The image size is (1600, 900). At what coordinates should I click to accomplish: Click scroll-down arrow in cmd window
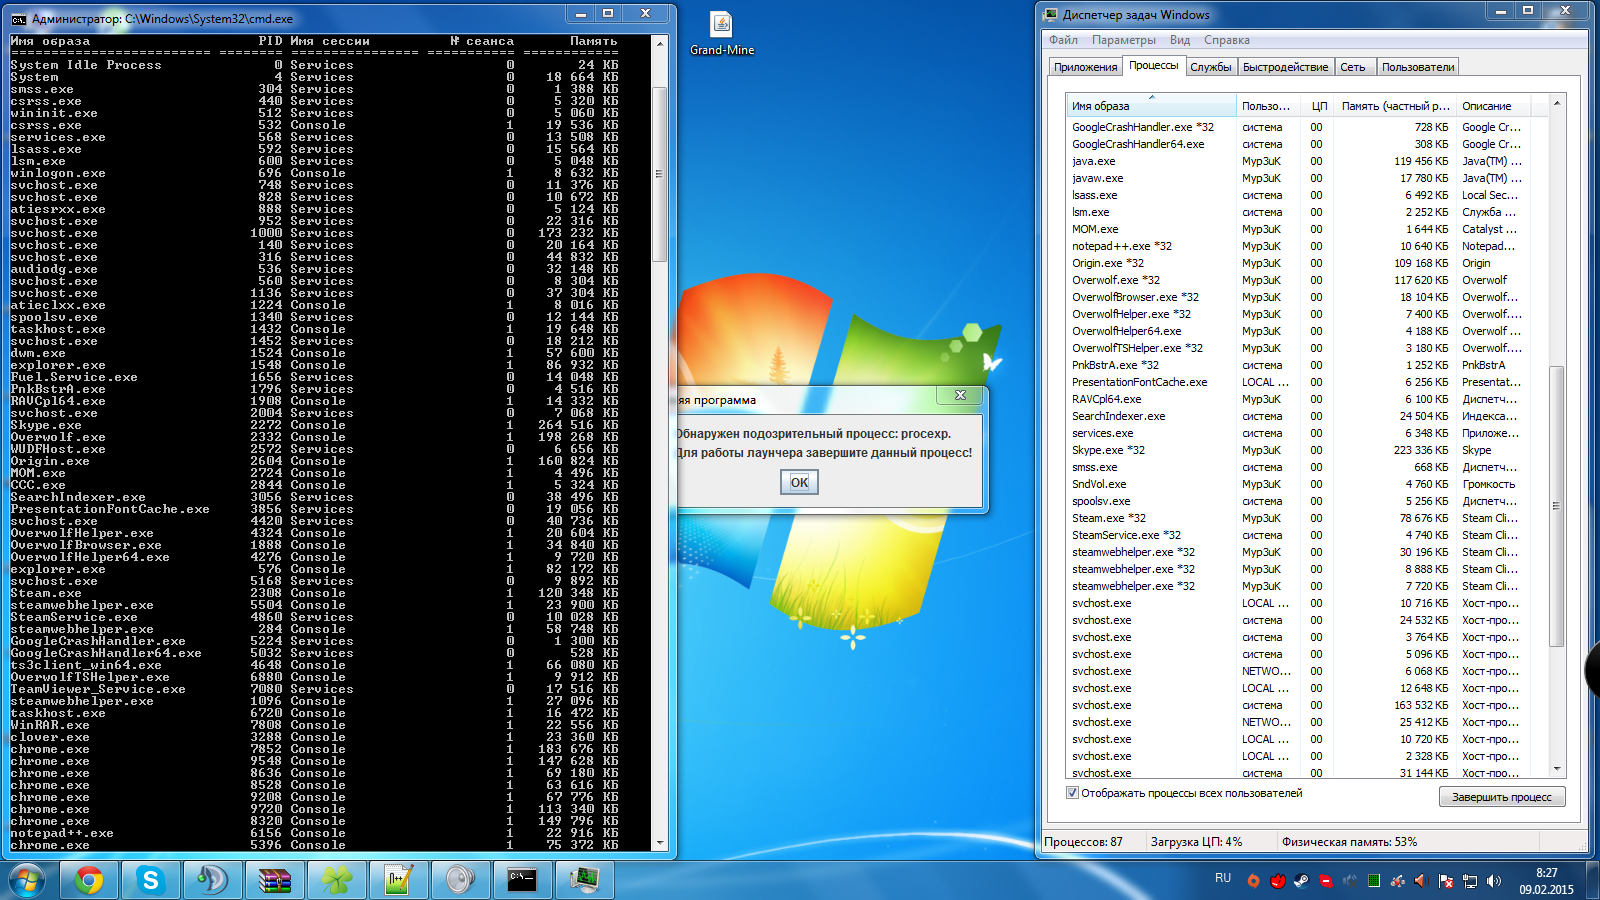tap(659, 843)
